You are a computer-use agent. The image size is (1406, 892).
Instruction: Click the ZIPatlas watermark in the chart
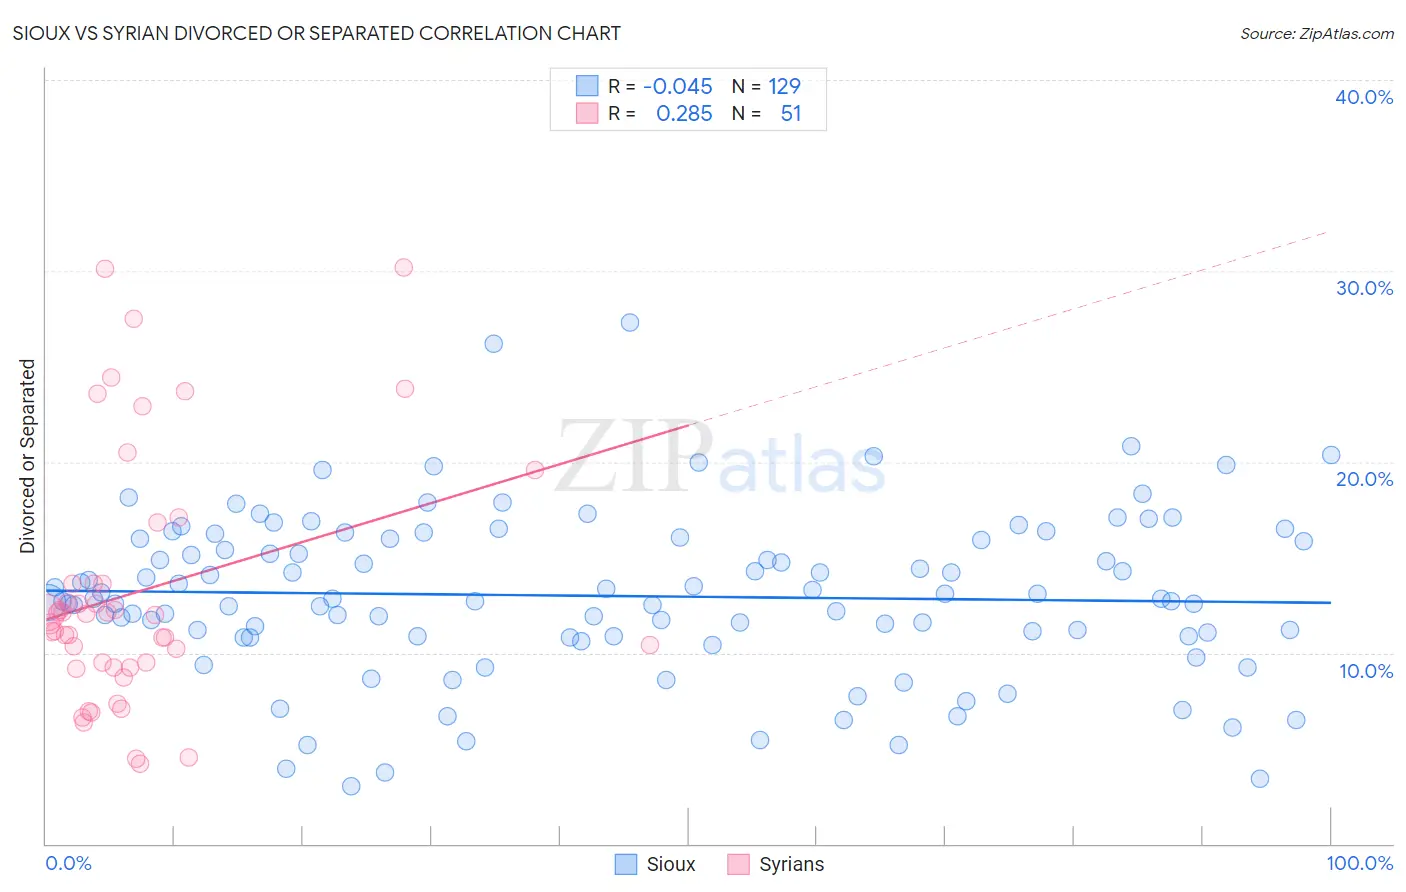tap(720, 458)
